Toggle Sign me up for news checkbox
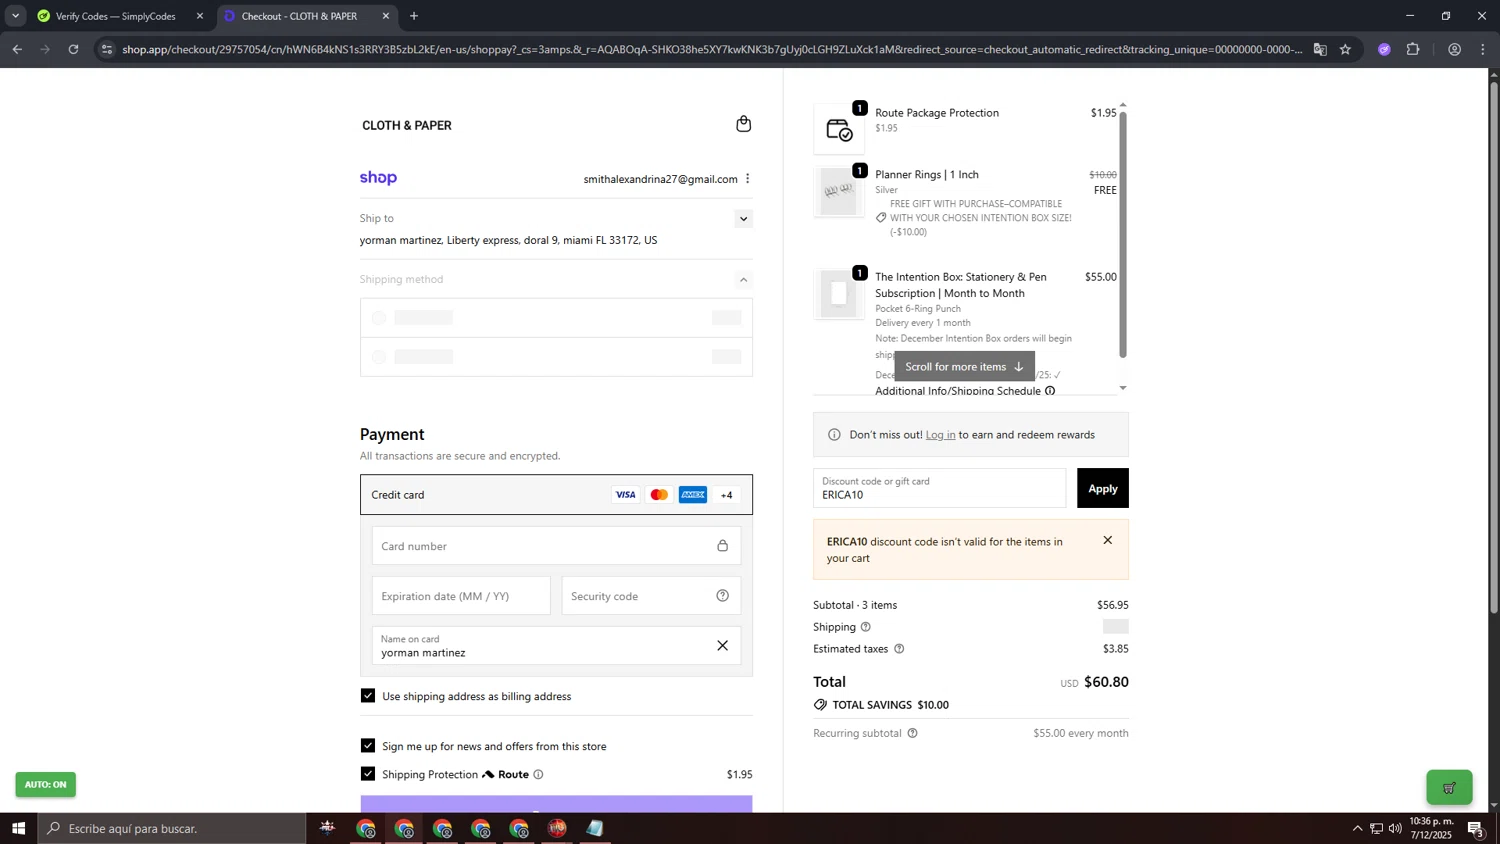Viewport: 1500px width, 844px height. point(368,746)
